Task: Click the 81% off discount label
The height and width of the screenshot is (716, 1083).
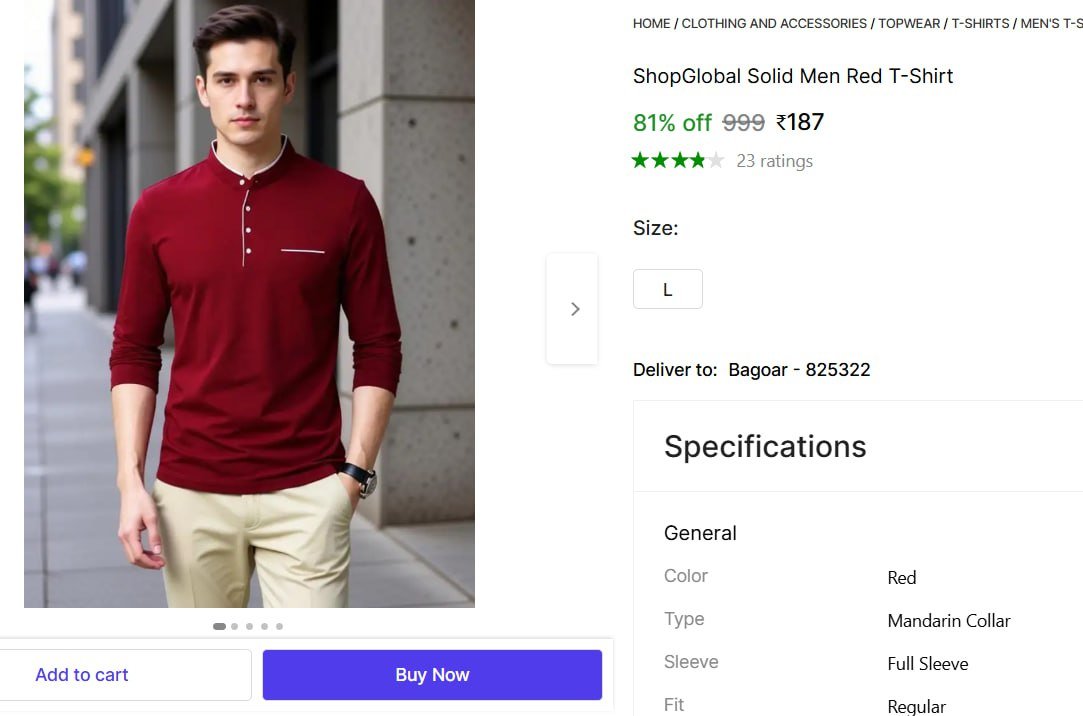Action: click(x=672, y=123)
